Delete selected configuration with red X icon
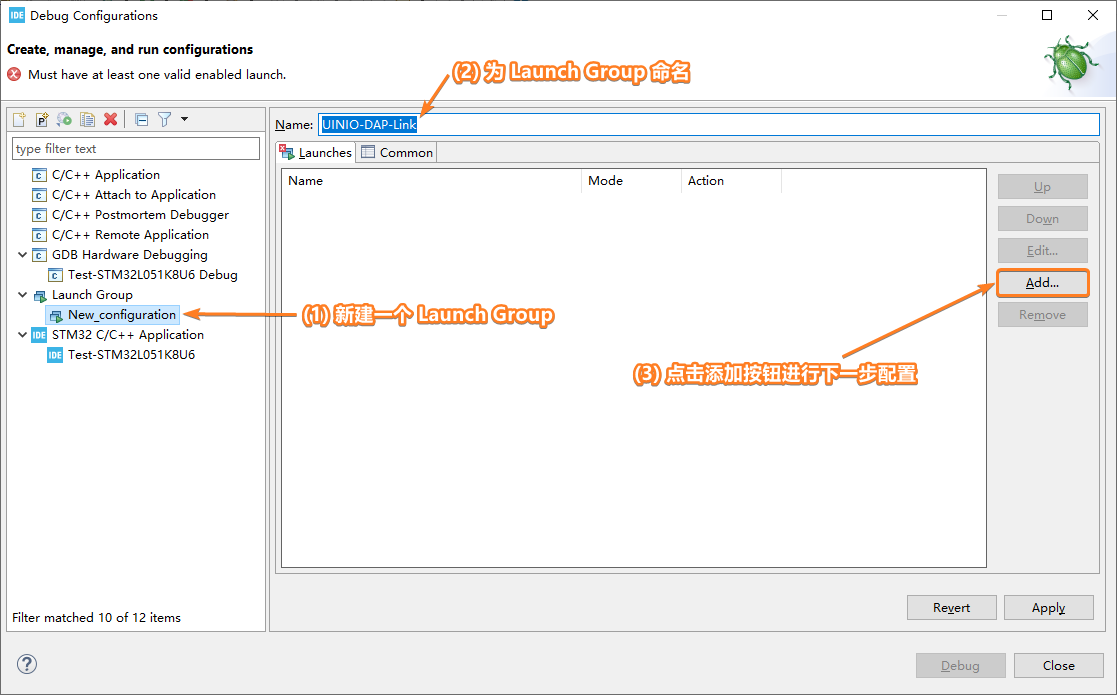Viewport: 1117px width, 695px height. (x=110, y=120)
